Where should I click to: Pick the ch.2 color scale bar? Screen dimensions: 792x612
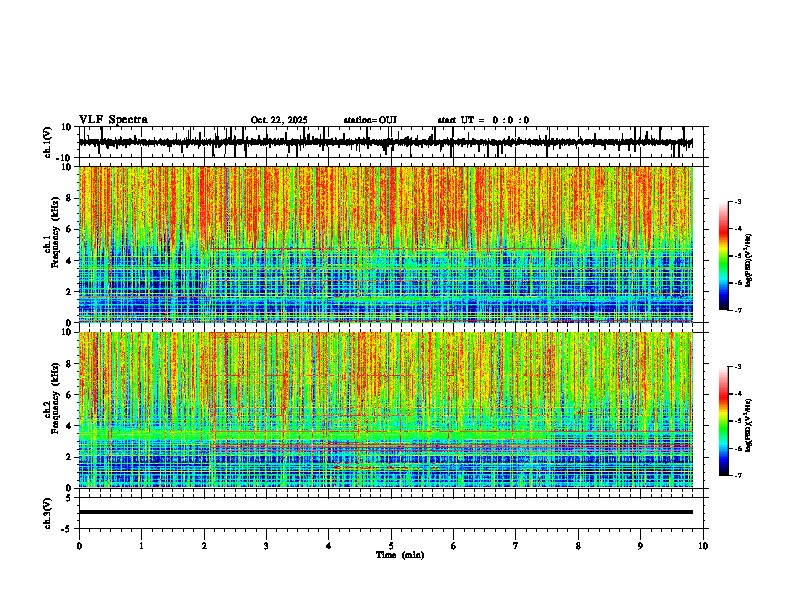coord(724,421)
